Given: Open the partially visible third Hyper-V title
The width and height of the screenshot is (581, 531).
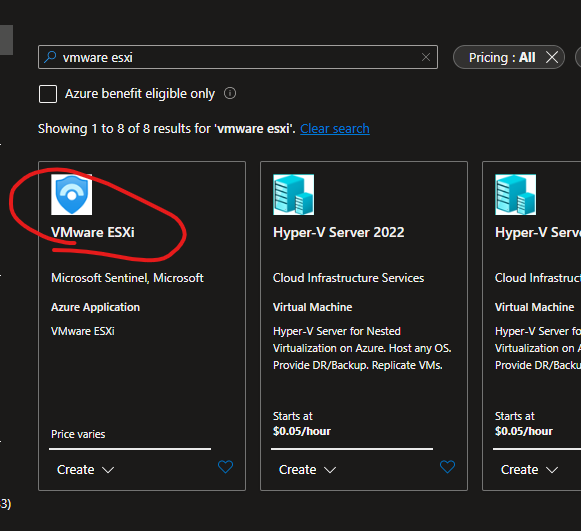Looking at the screenshot, I should pos(538,232).
